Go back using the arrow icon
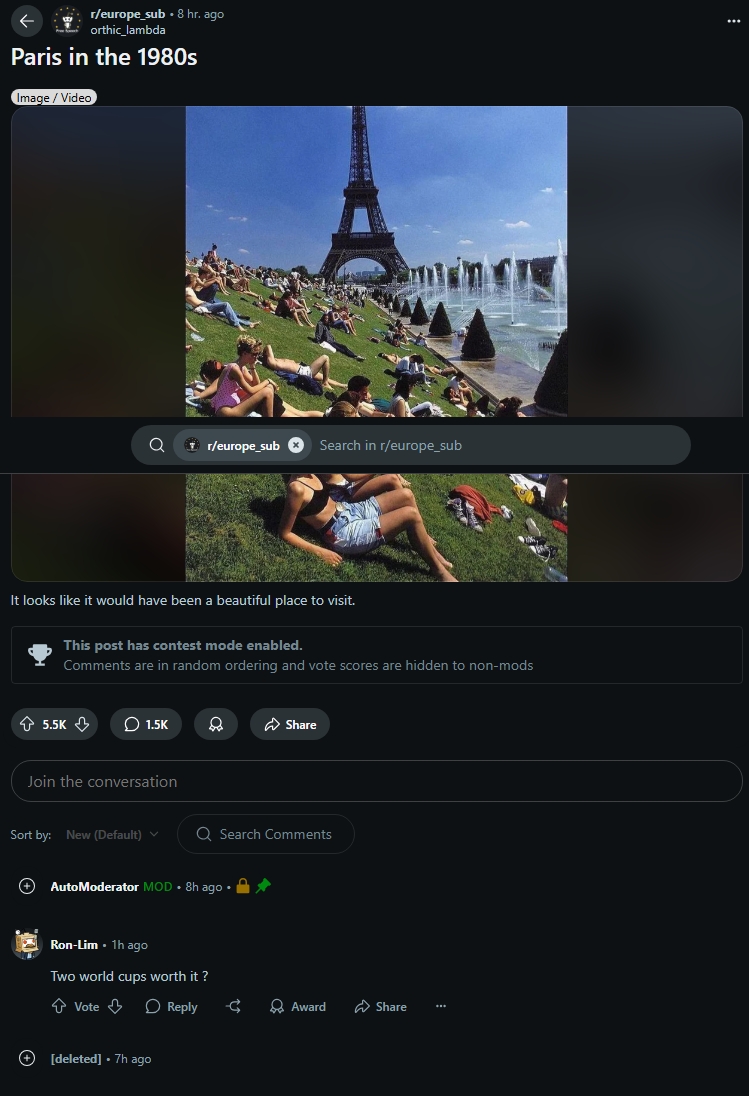 (27, 21)
